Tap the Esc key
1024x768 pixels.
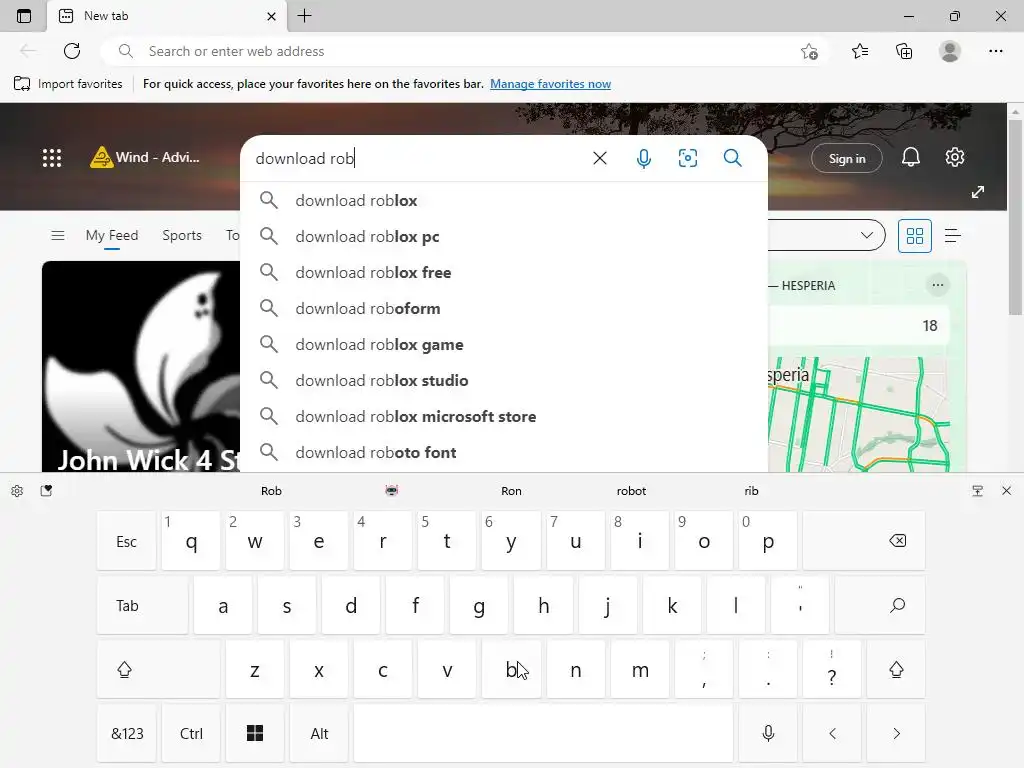click(127, 541)
